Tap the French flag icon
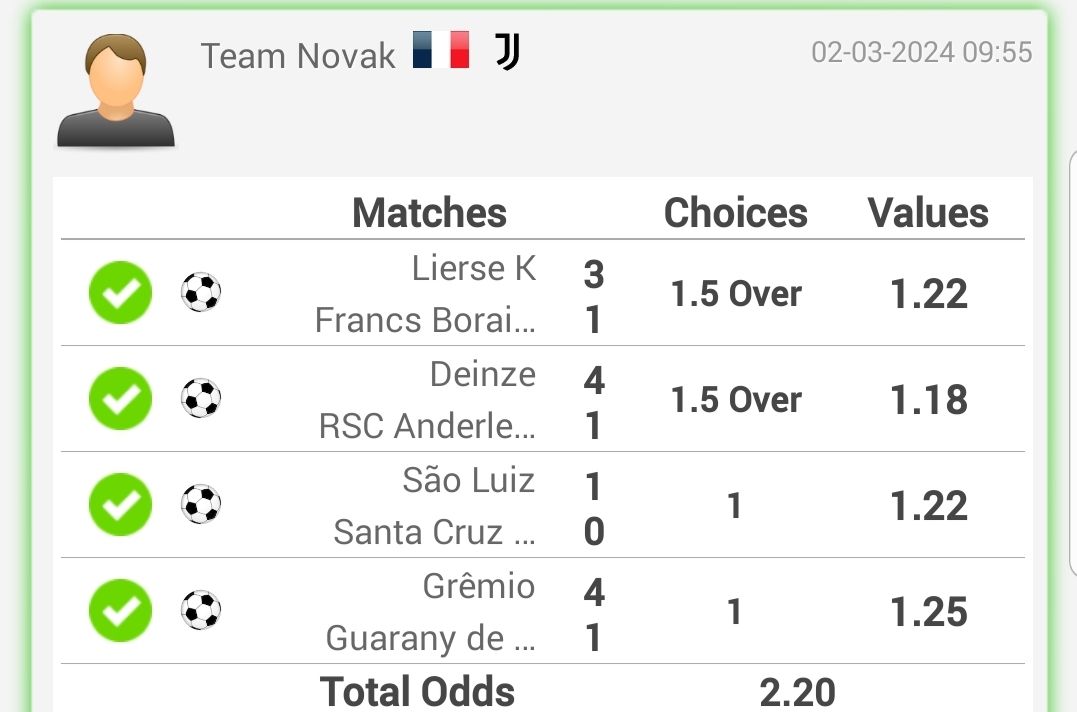The width and height of the screenshot is (1077, 712). click(x=441, y=49)
